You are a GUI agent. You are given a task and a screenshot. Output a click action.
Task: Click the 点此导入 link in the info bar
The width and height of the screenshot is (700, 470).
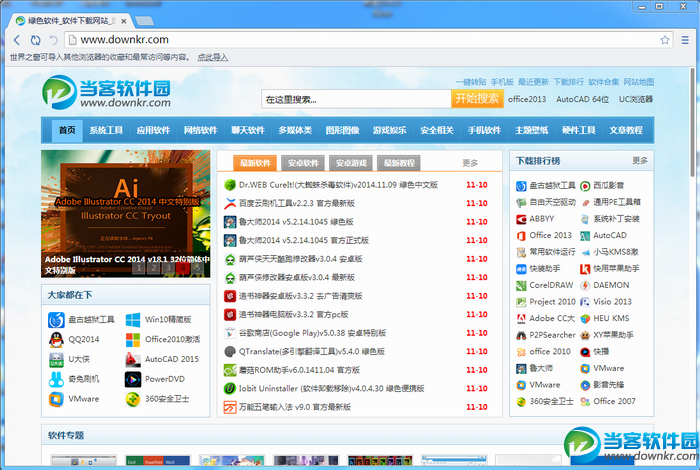[x=212, y=58]
